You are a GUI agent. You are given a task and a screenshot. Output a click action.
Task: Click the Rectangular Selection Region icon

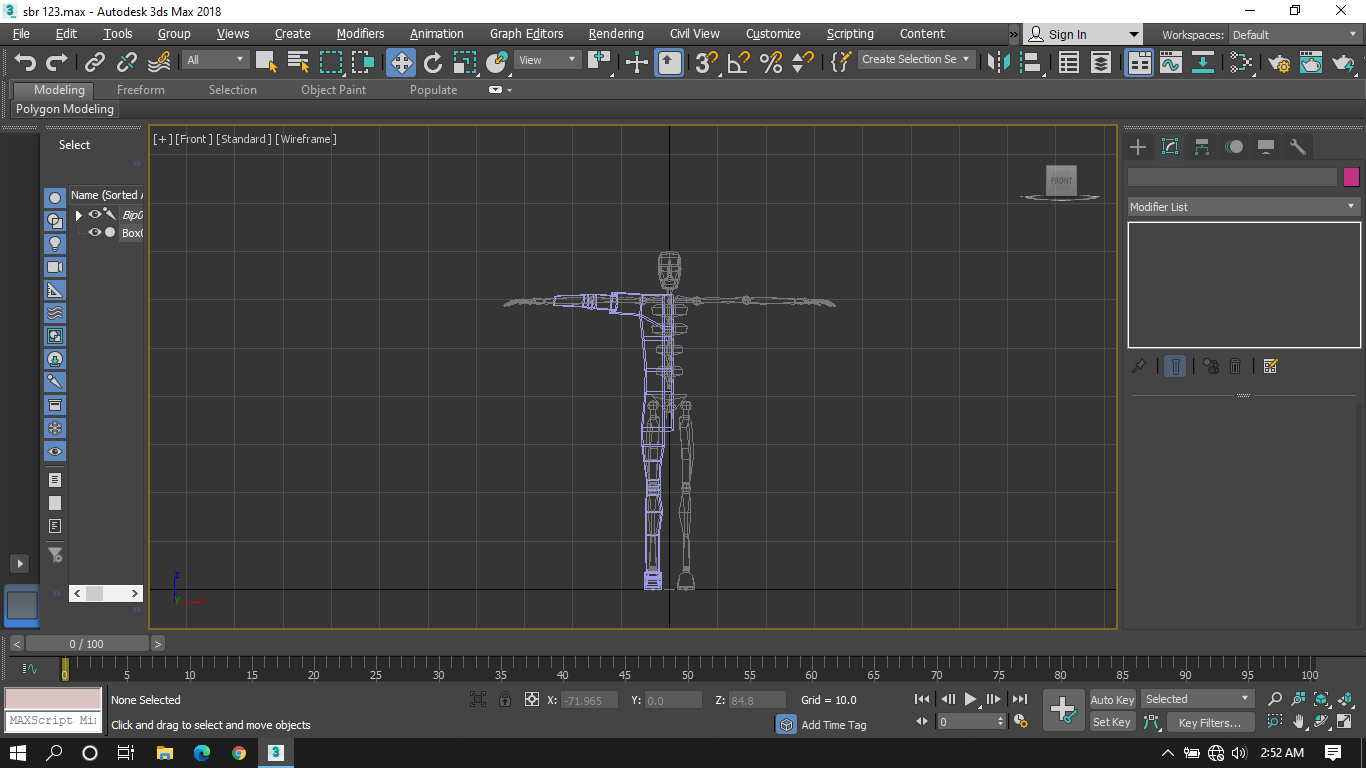click(331, 62)
